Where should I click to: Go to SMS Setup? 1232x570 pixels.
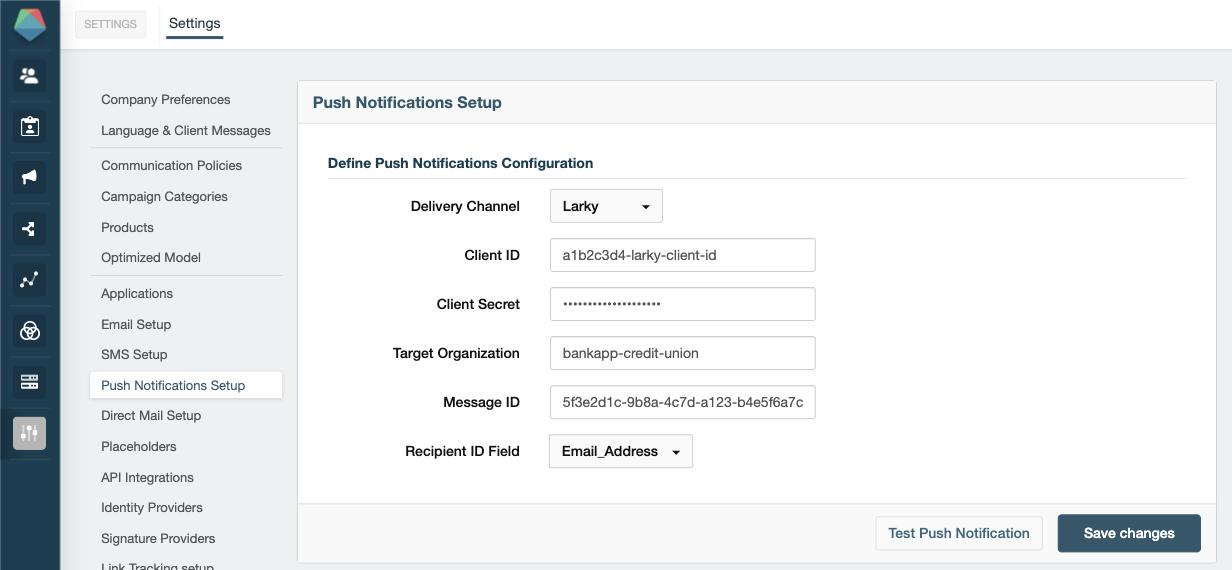[x=134, y=354]
